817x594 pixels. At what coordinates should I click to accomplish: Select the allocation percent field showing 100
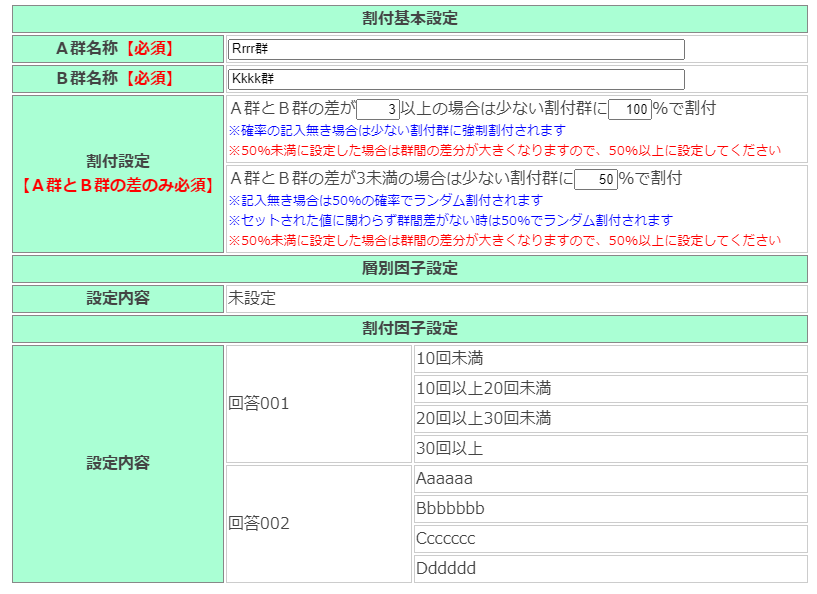coord(629,109)
